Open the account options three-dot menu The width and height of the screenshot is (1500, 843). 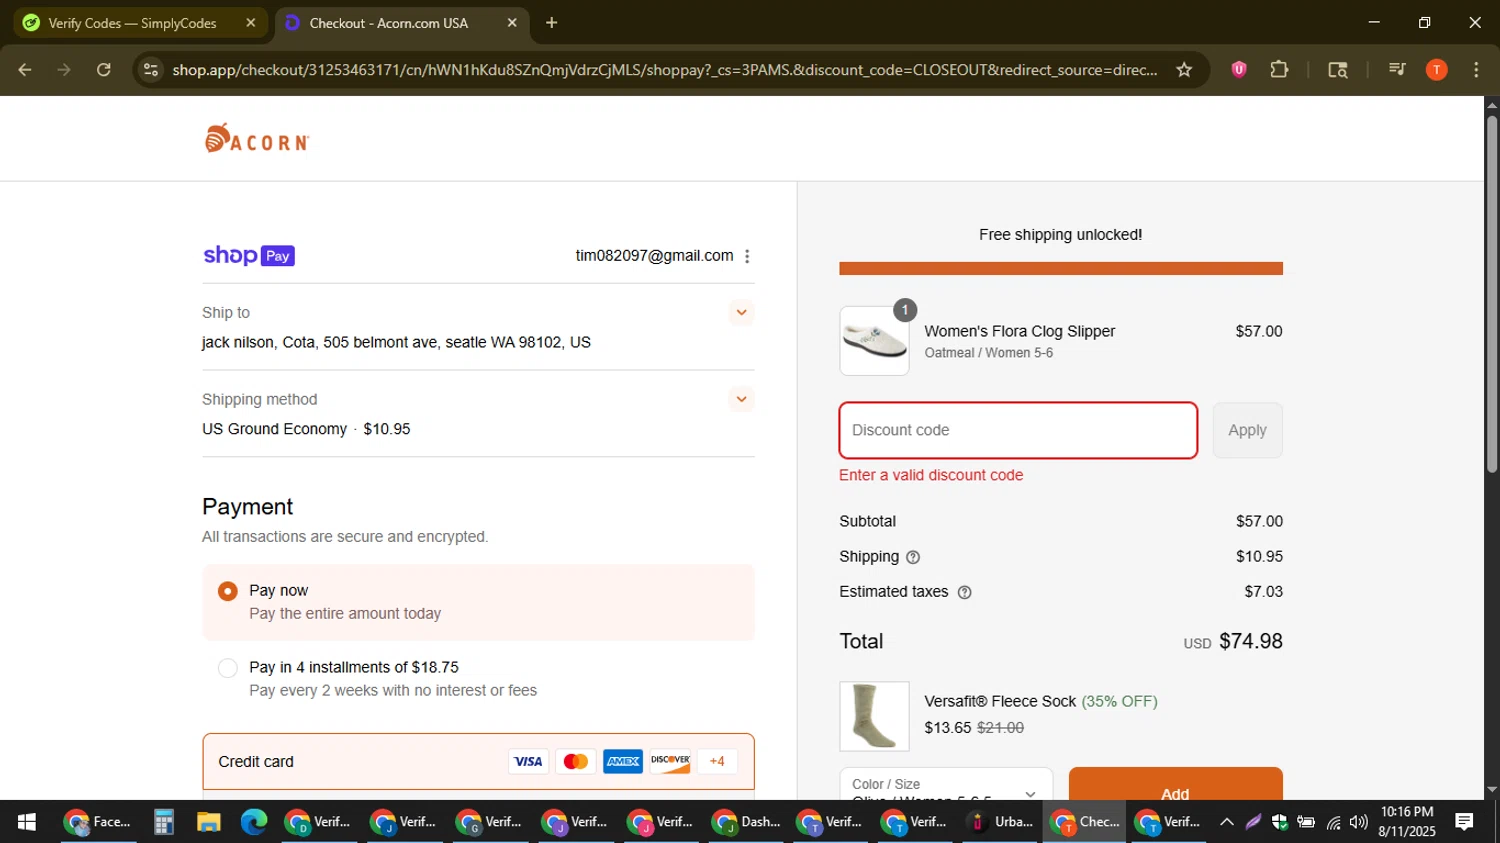pos(747,256)
